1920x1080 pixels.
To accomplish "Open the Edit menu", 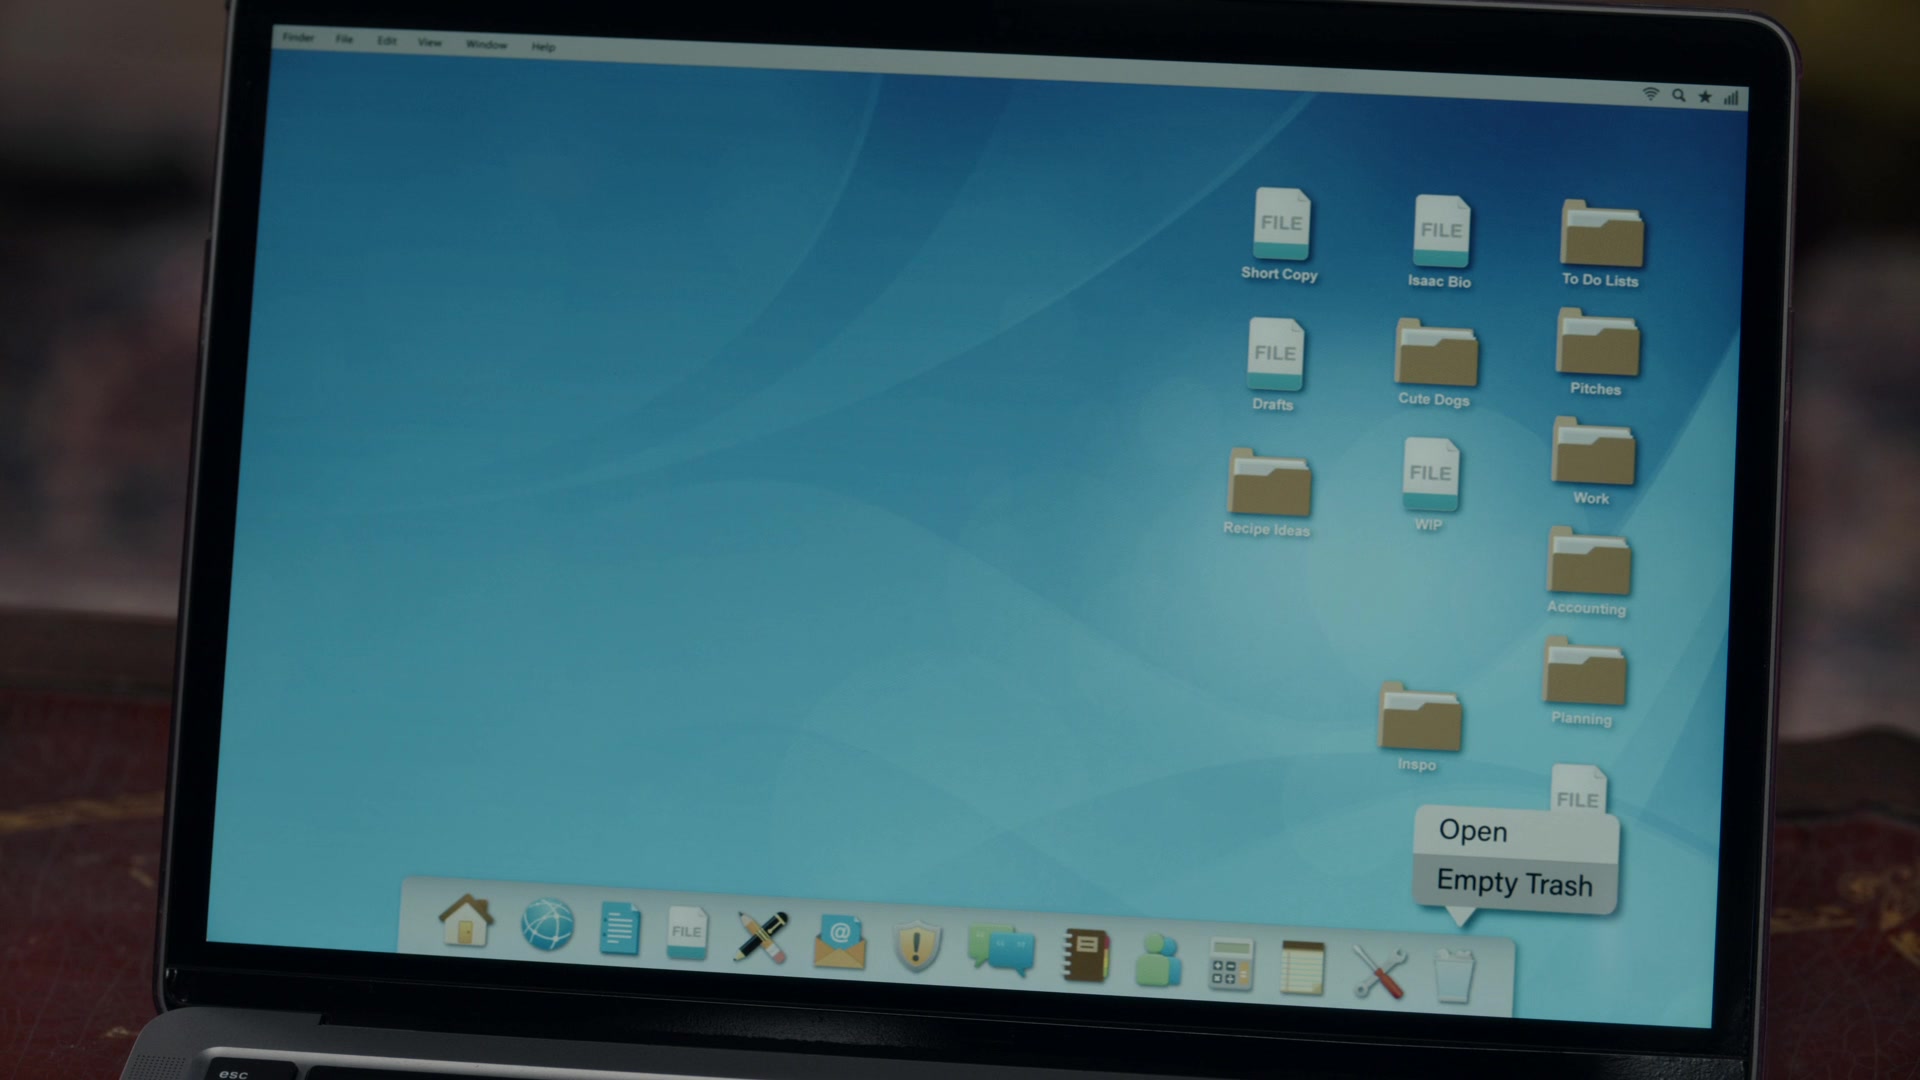I will click(x=387, y=41).
